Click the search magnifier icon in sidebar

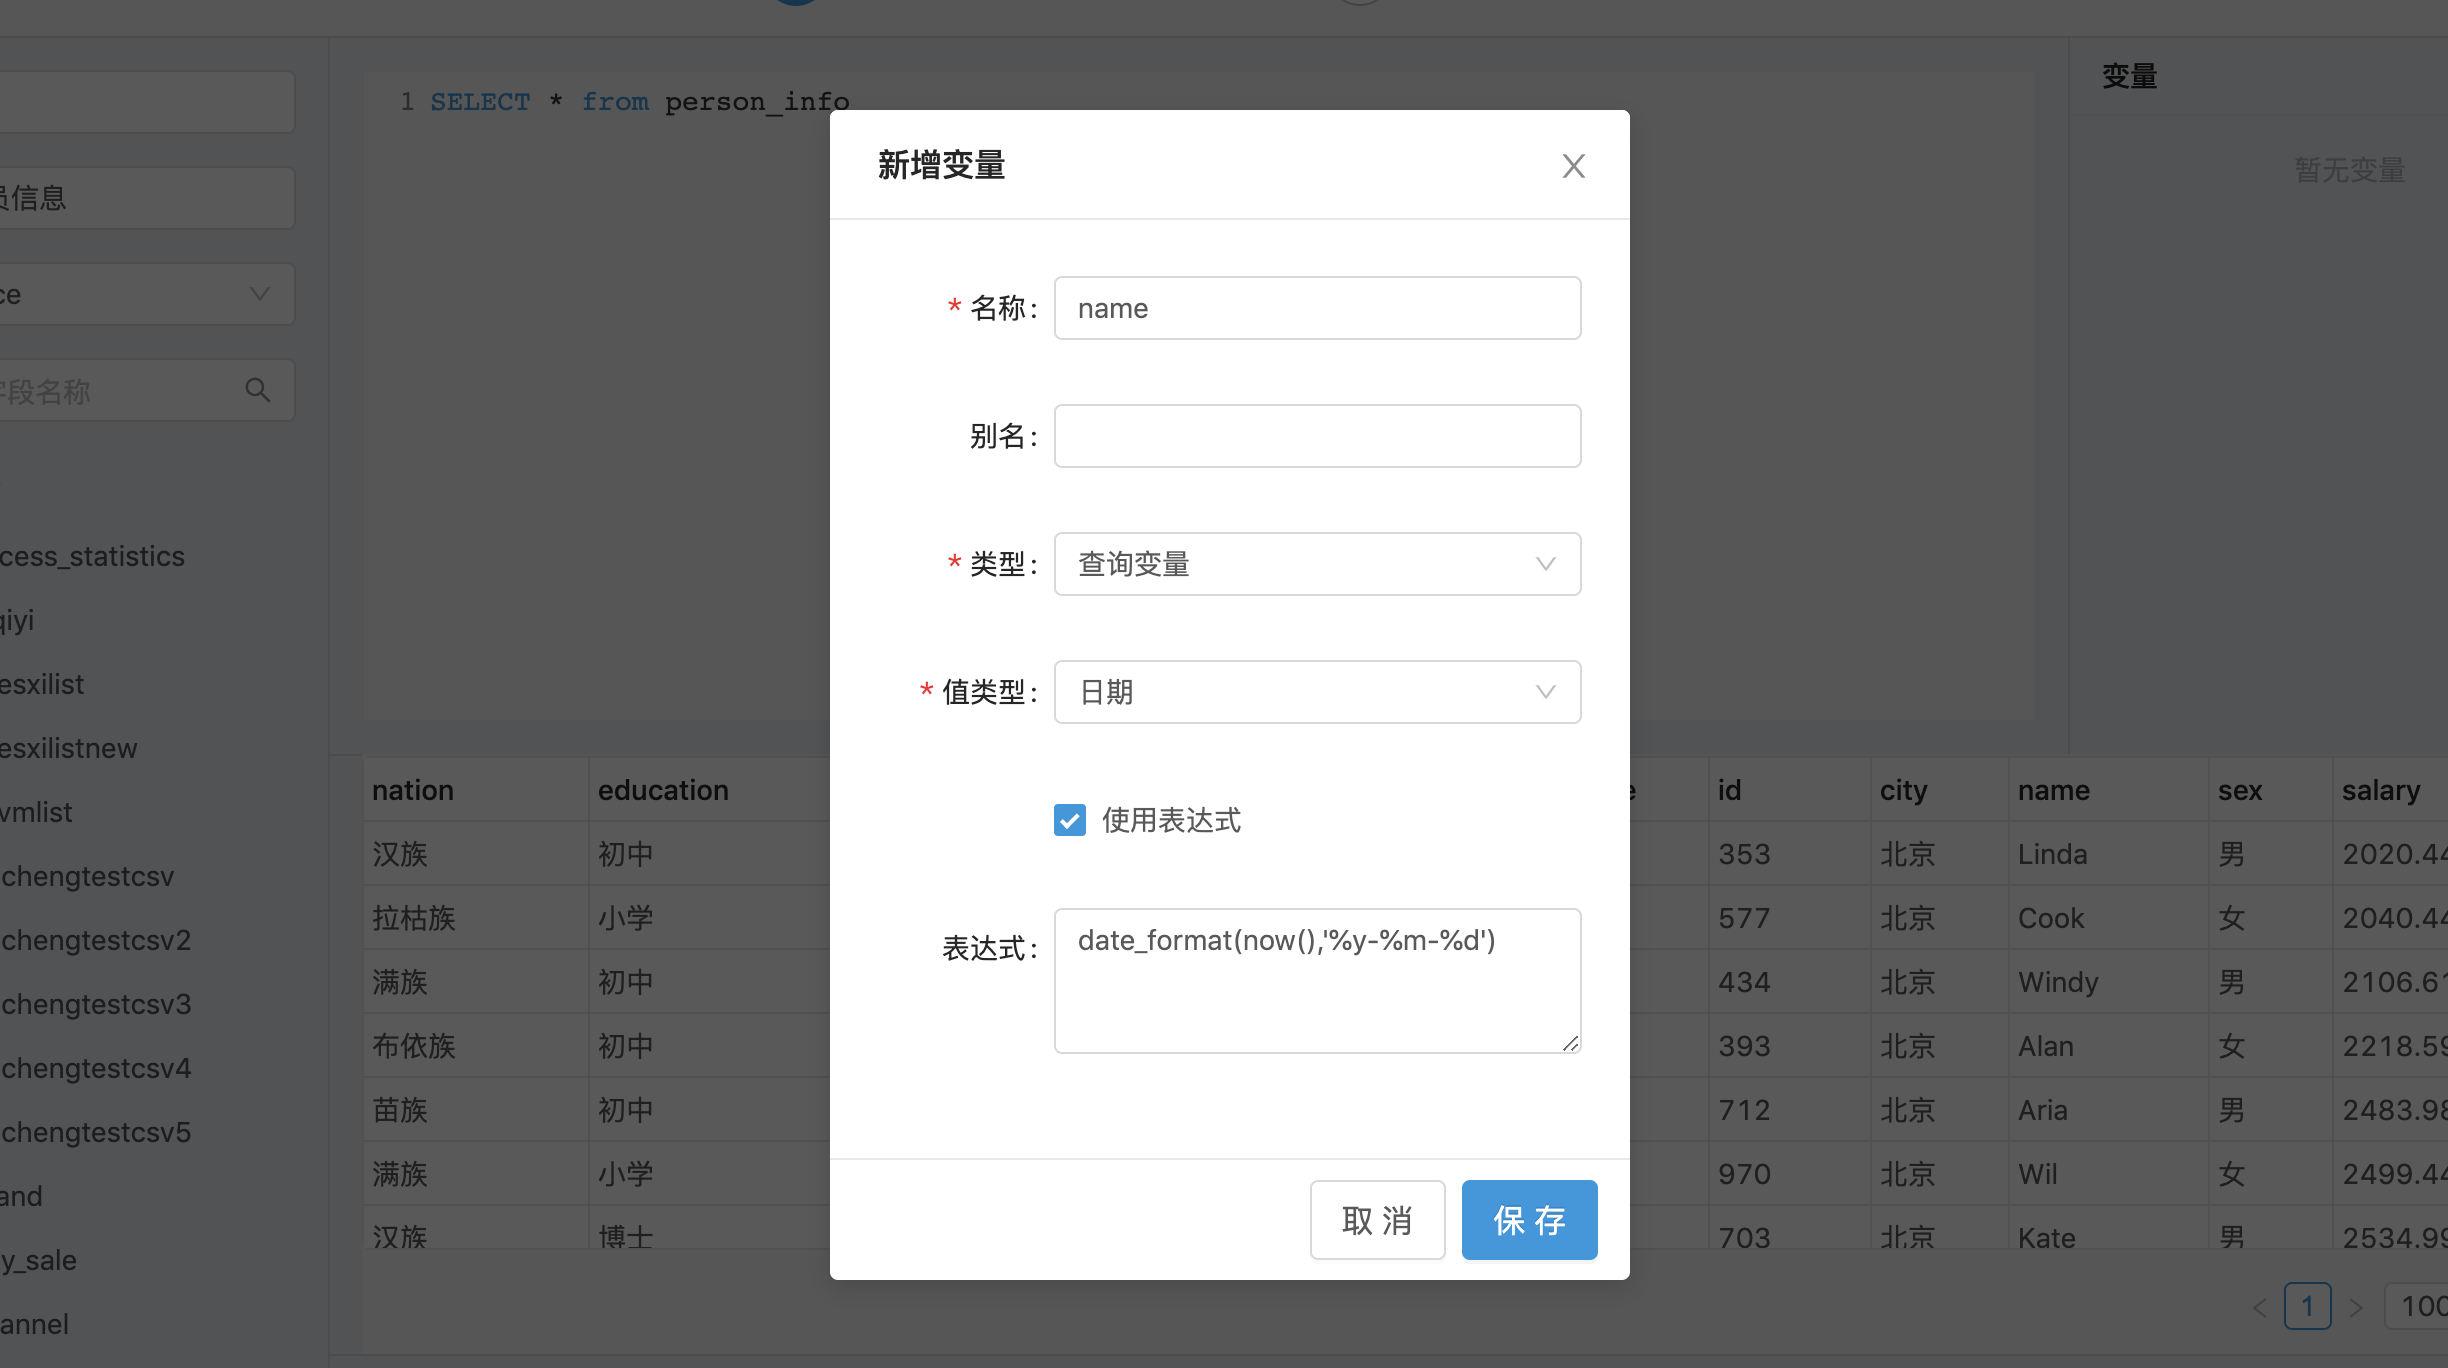258,390
